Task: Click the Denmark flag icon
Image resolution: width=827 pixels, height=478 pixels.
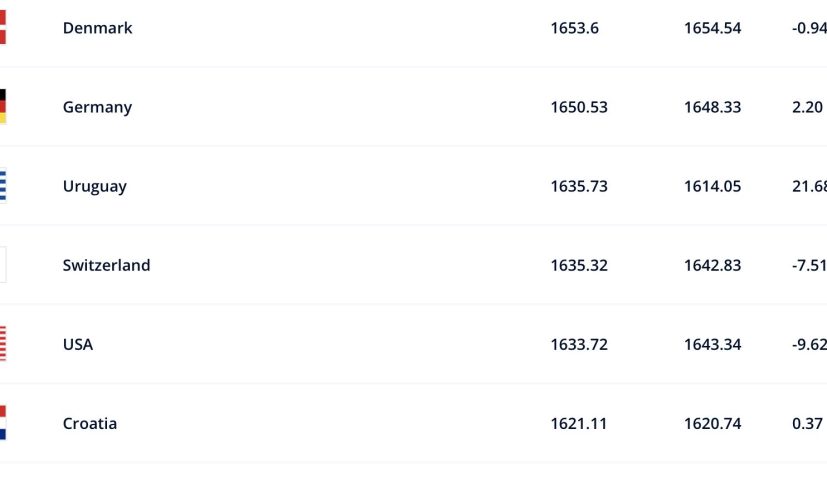Action: tap(3, 28)
